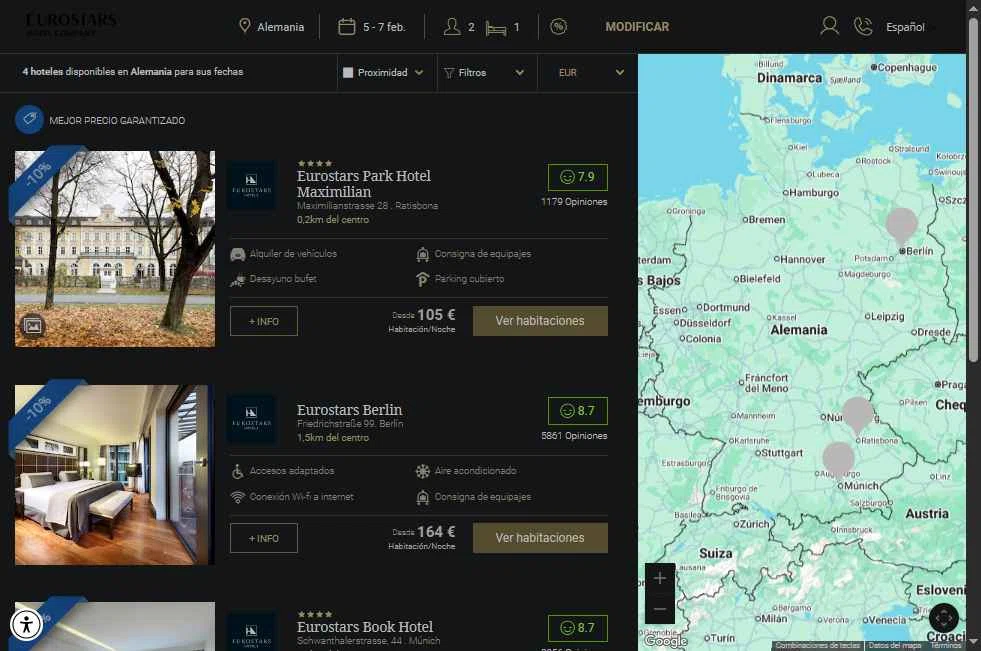The width and height of the screenshot is (981, 651).
Task: Click the Eurostars brand logo for Park Hotel Maximilian
Action: coord(252,185)
